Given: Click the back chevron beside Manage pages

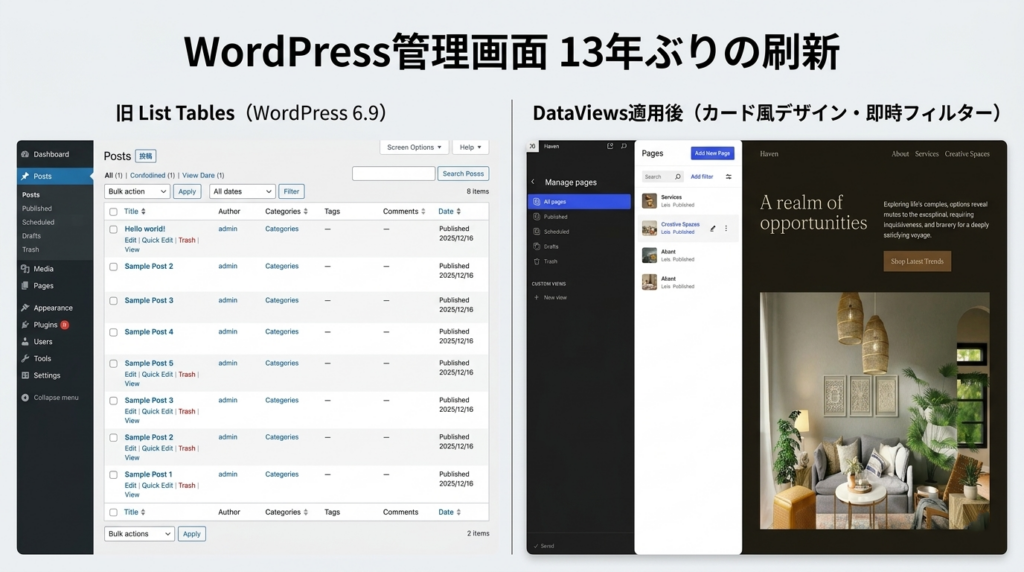Looking at the screenshot, I should point(533,182).
